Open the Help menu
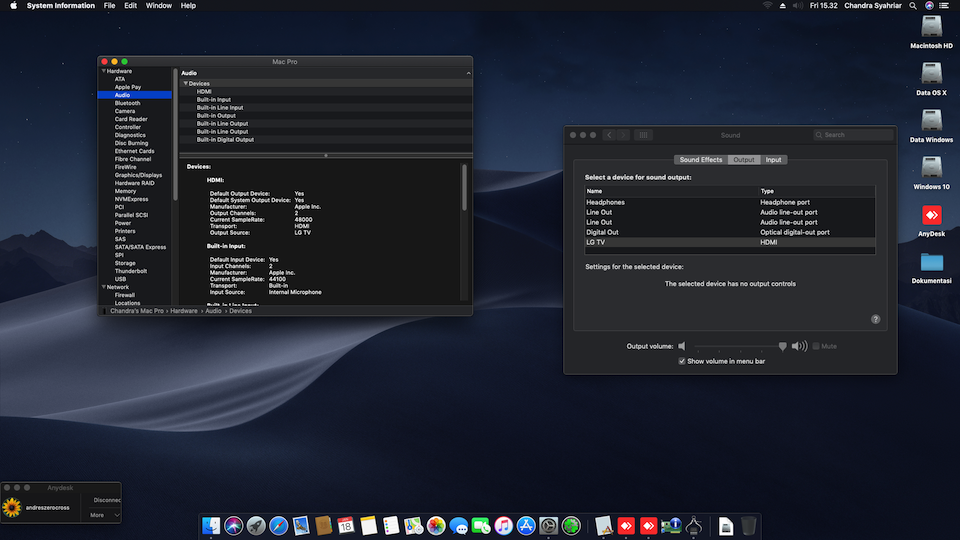The image size is (960, 540). click(188, 6)
